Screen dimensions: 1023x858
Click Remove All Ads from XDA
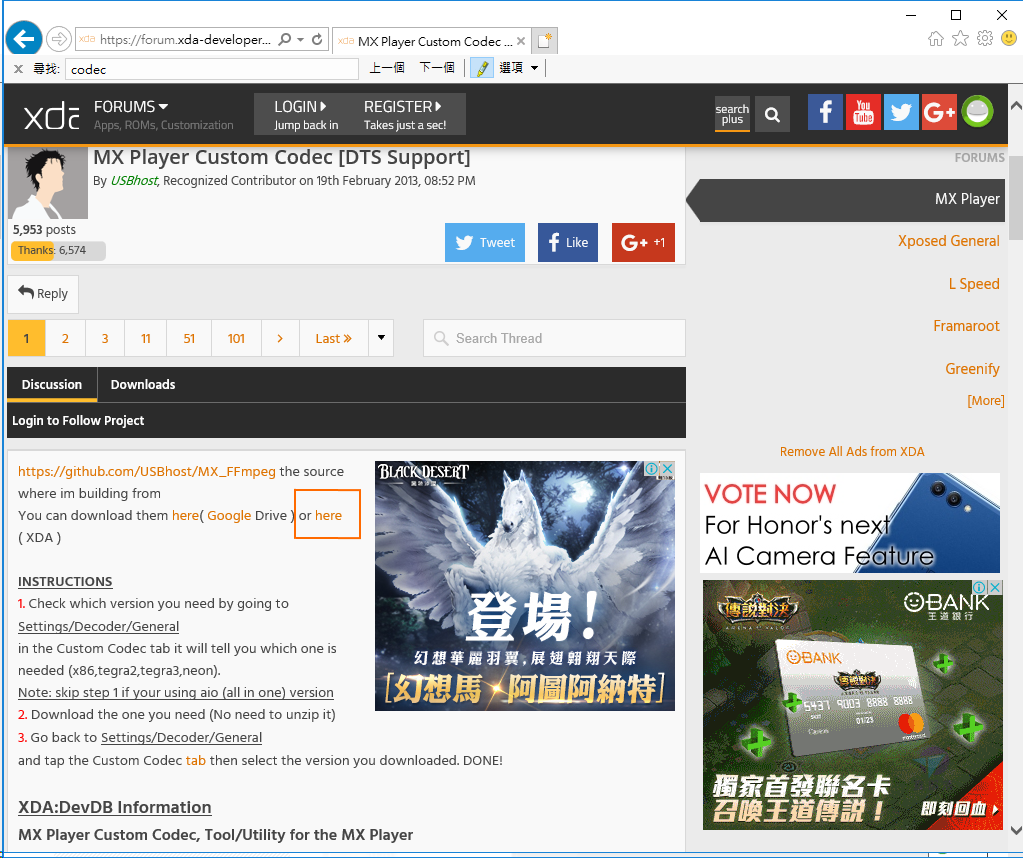point(852,452)
